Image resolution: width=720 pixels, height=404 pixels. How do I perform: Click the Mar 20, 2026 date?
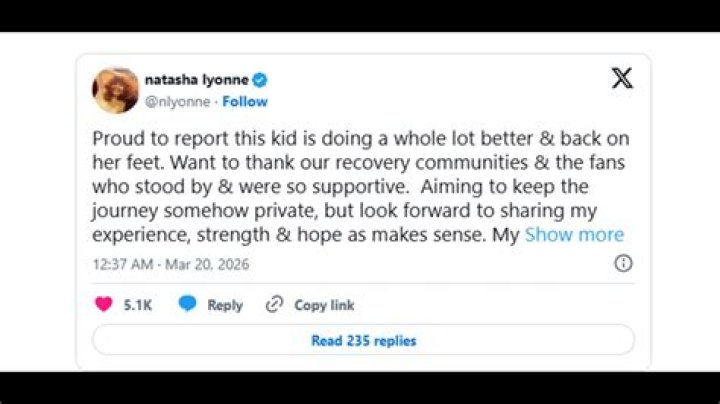pyautogui.click(x=207, y=264)
